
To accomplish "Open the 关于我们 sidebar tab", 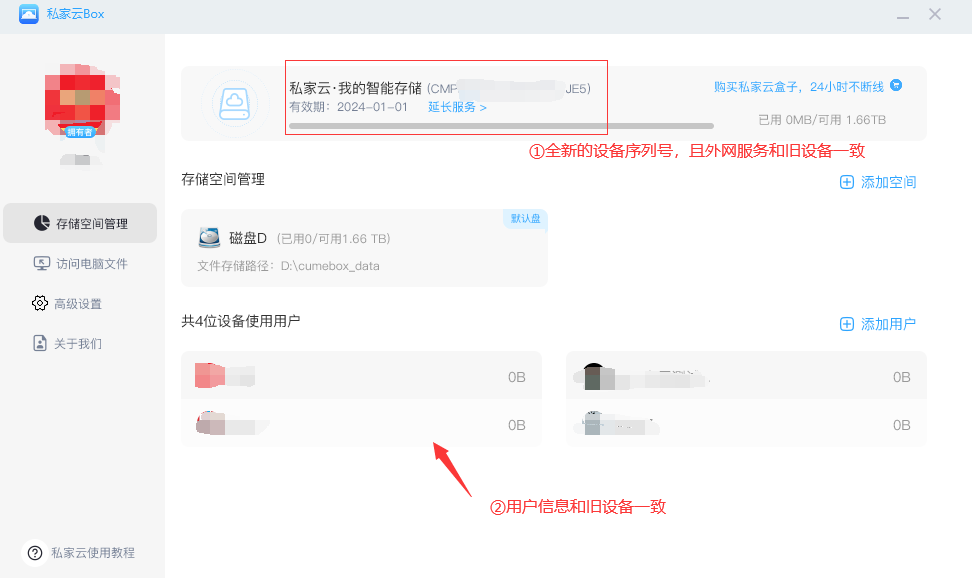I will 67,344.
